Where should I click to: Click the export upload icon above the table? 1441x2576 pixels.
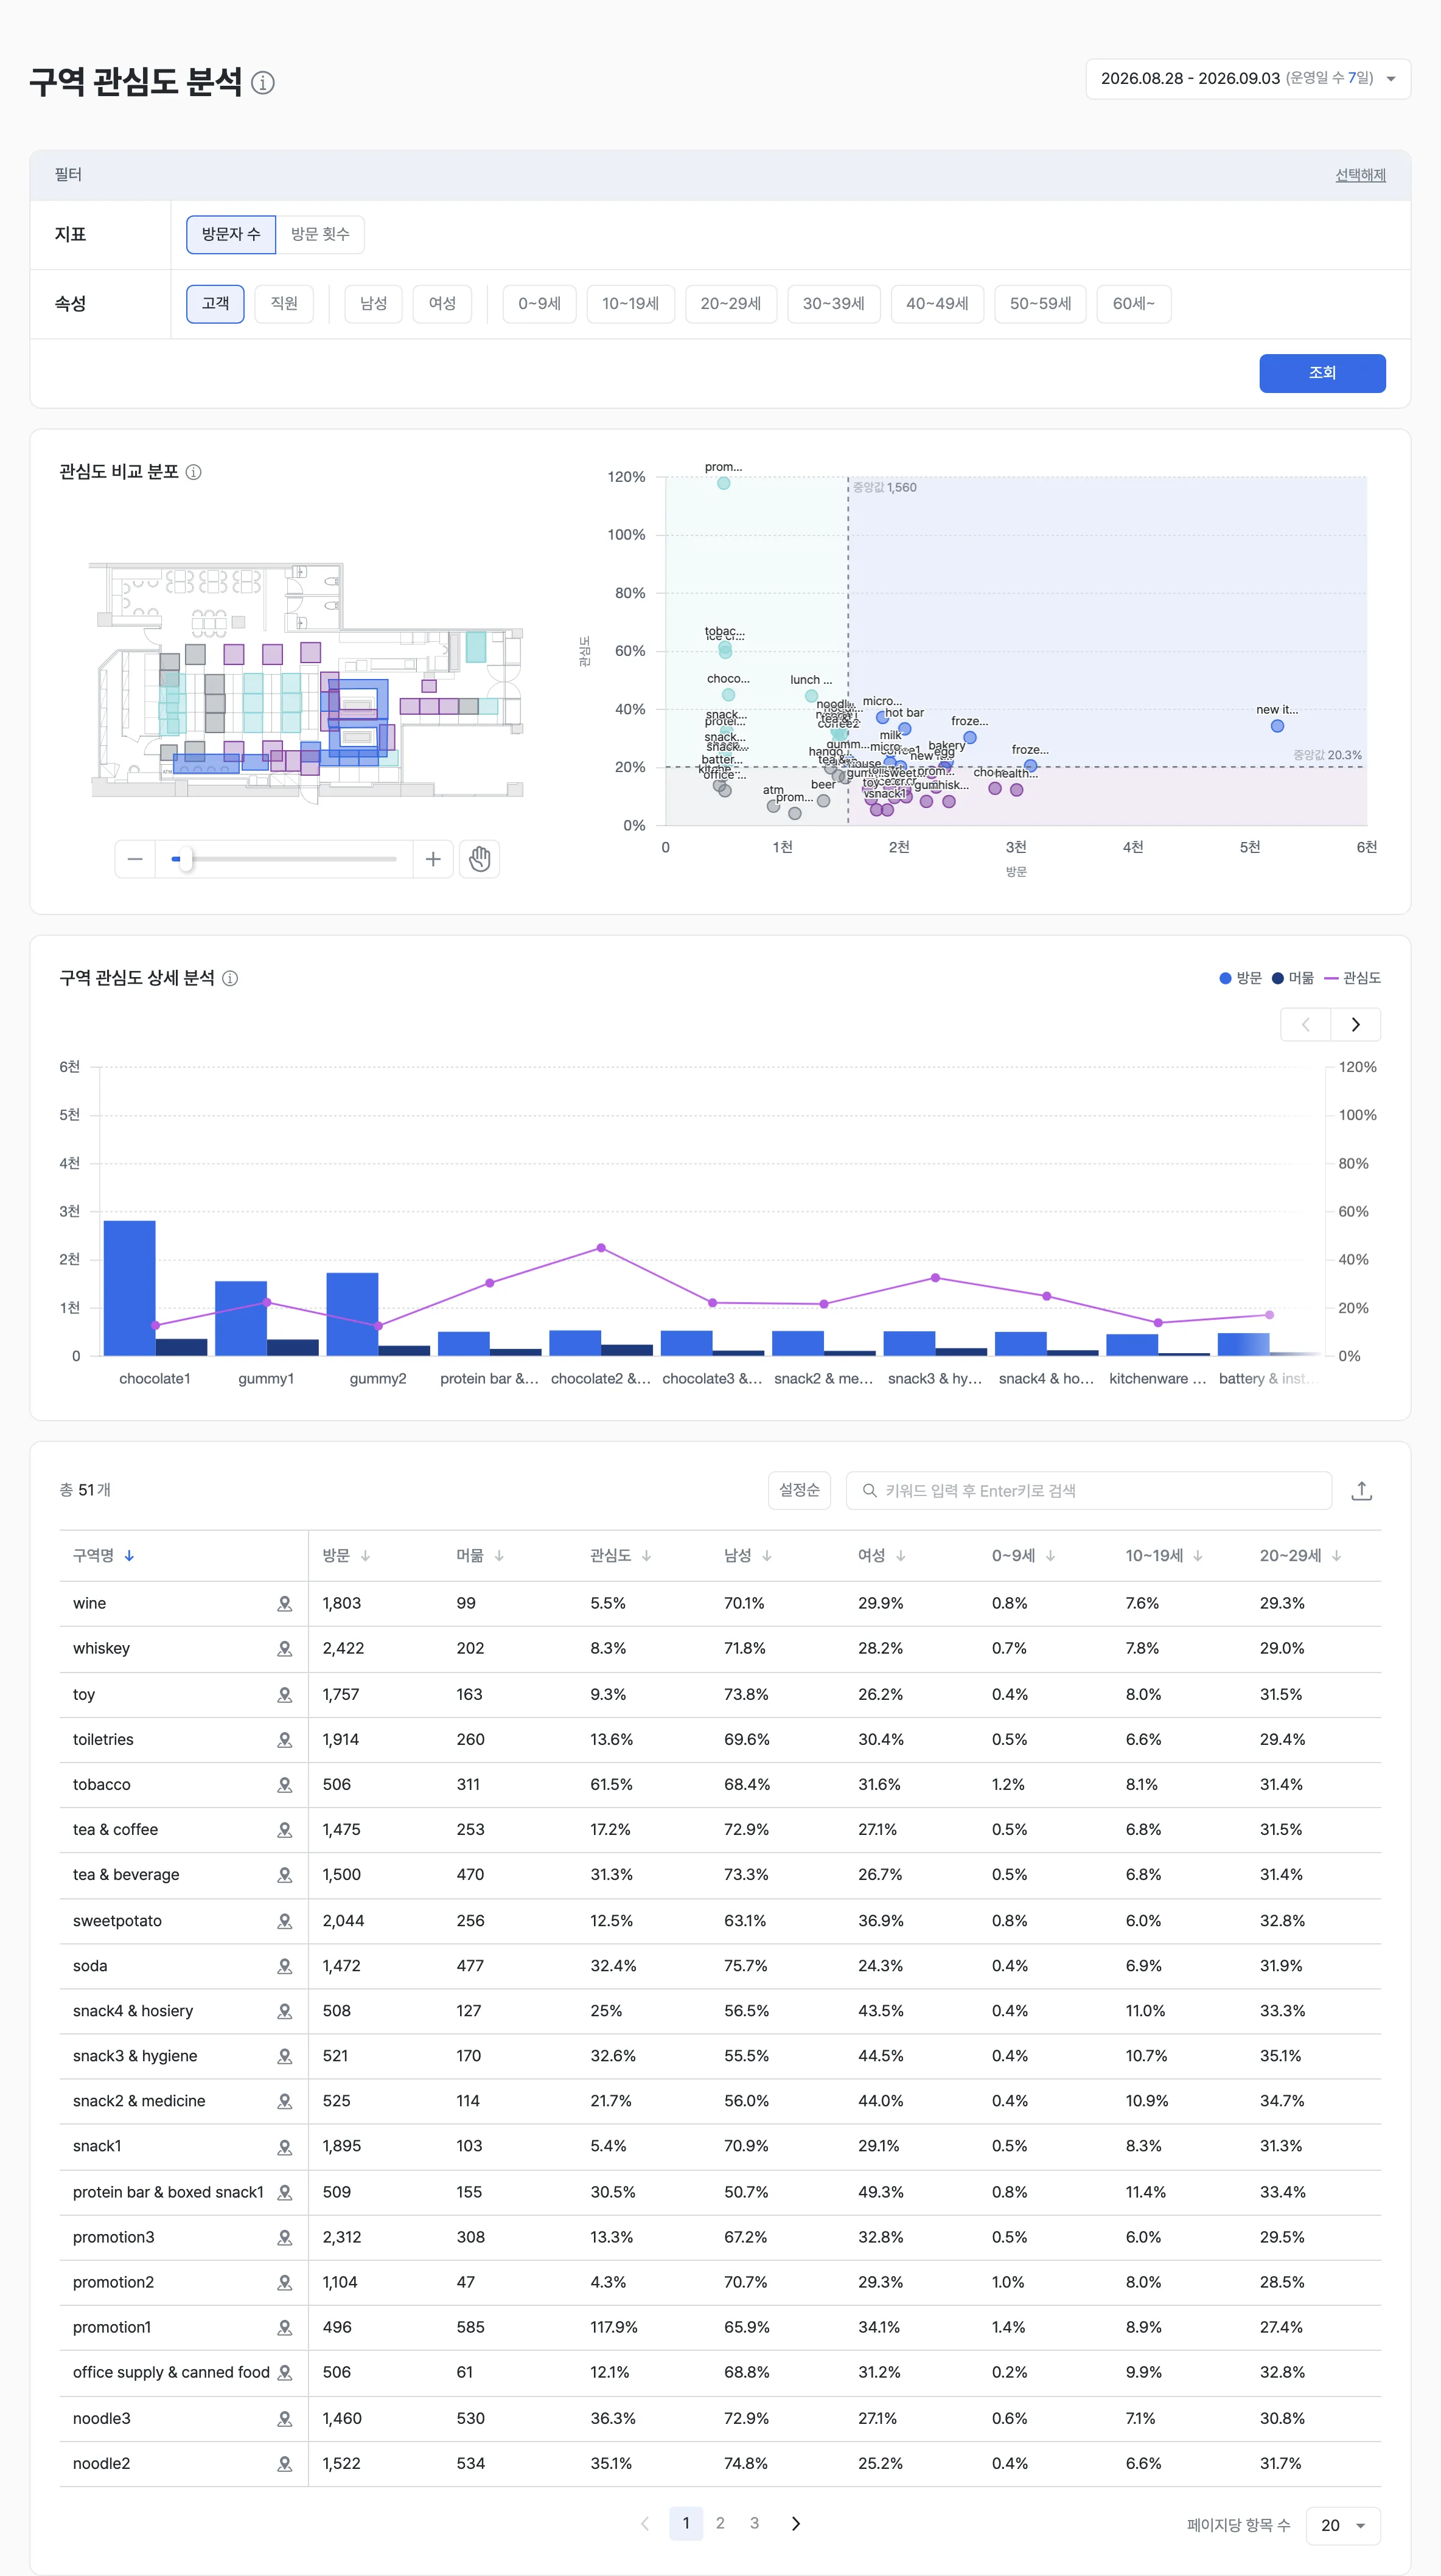pos(1361,1491)
